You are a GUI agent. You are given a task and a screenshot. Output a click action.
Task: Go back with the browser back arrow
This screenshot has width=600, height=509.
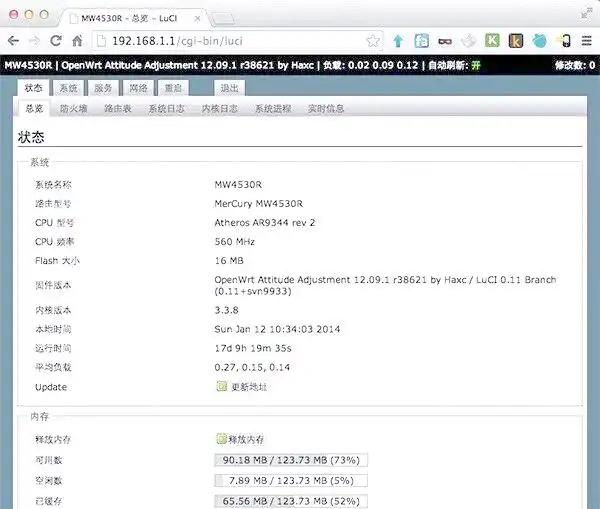13,41
